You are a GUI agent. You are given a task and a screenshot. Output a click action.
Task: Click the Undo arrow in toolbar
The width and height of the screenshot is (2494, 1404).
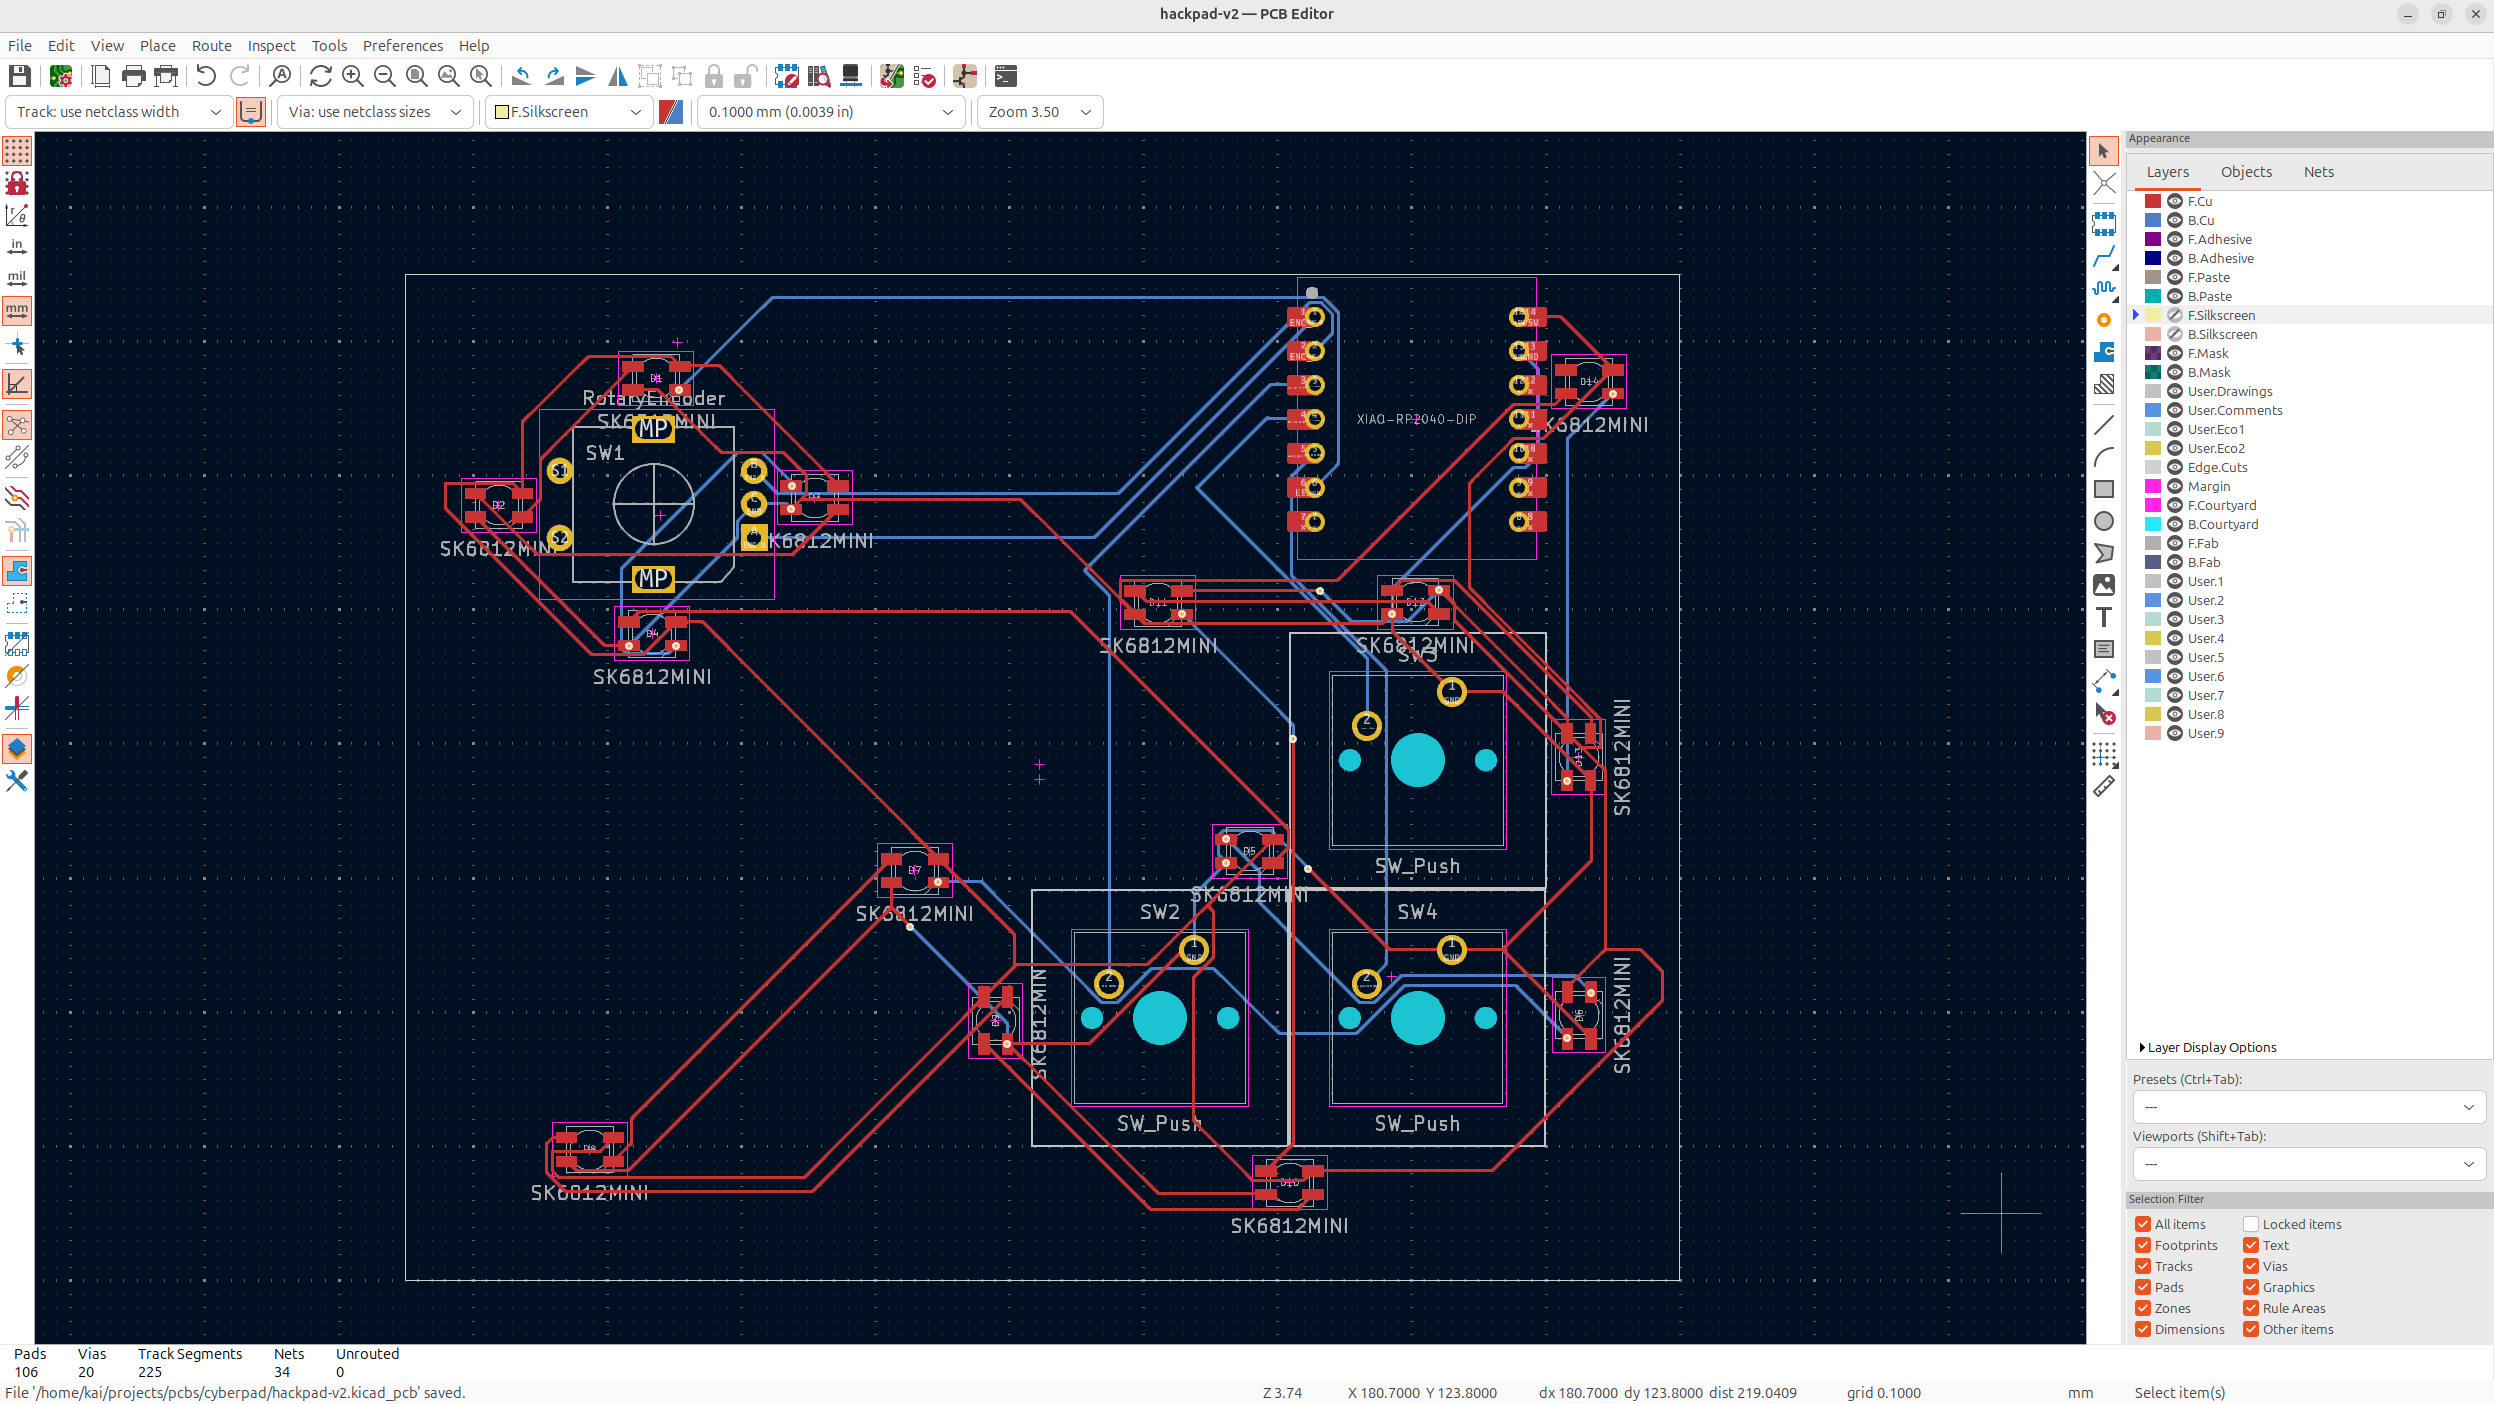coord(206,76)
